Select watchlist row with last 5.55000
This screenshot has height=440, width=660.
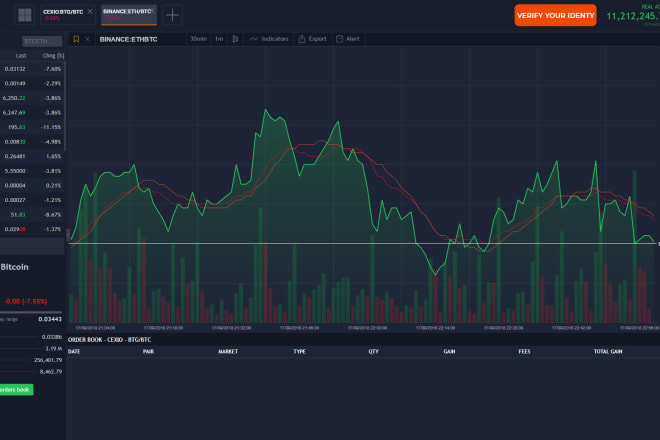coord(32,171)
